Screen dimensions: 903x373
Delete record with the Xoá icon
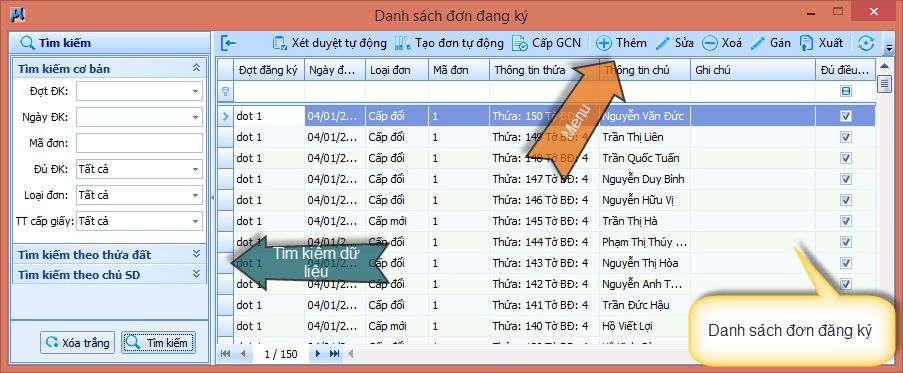710,43
